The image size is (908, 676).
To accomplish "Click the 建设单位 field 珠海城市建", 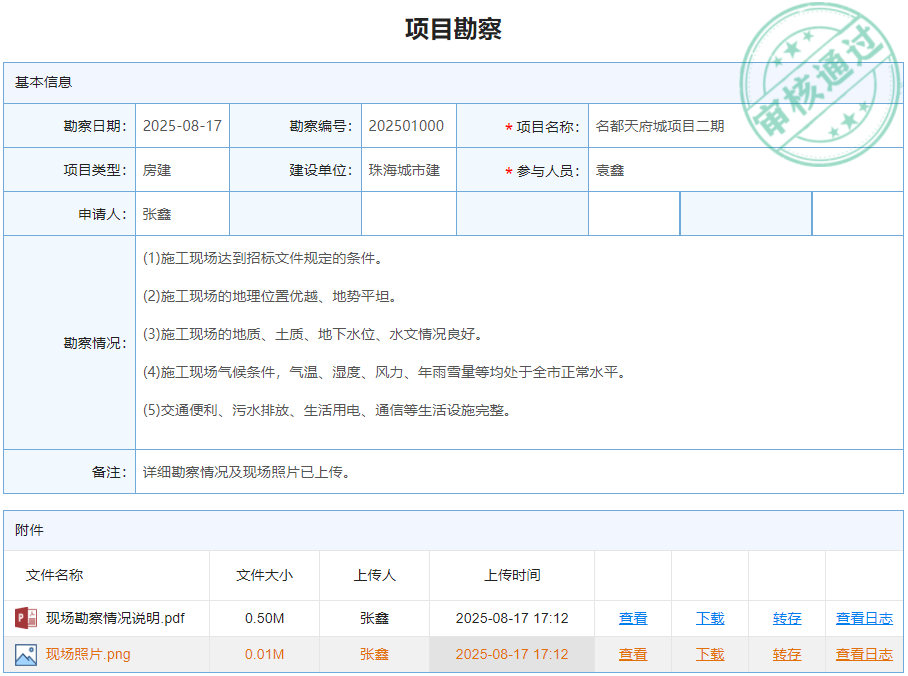I will click(407, 170).
